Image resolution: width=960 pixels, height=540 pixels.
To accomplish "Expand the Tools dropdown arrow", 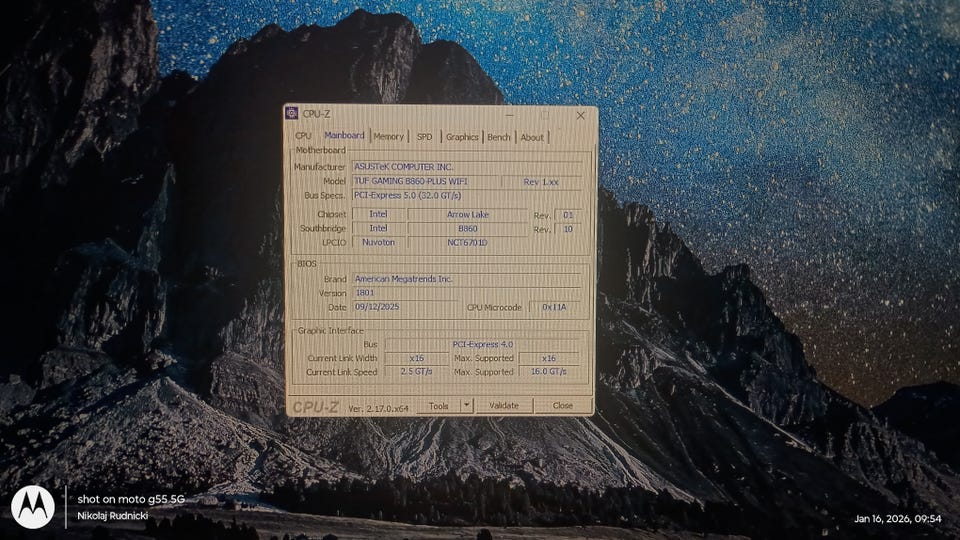I will click(467, 405).
